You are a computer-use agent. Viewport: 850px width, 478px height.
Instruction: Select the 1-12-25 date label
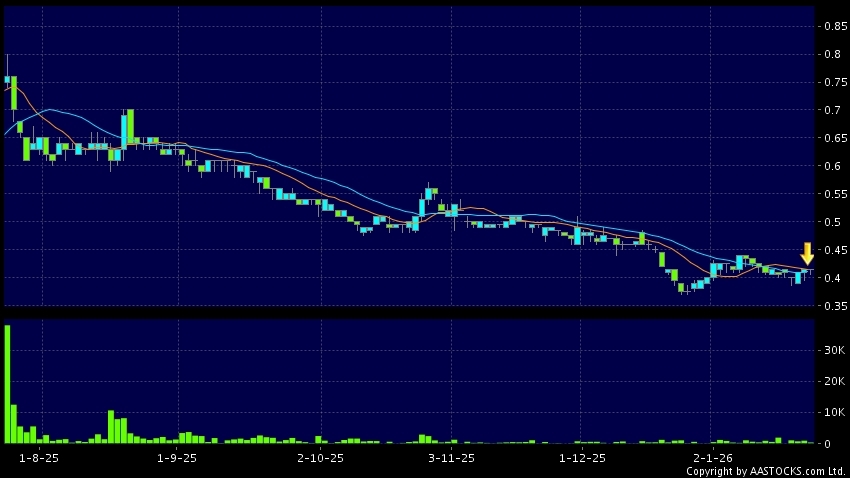coord(582,458)
